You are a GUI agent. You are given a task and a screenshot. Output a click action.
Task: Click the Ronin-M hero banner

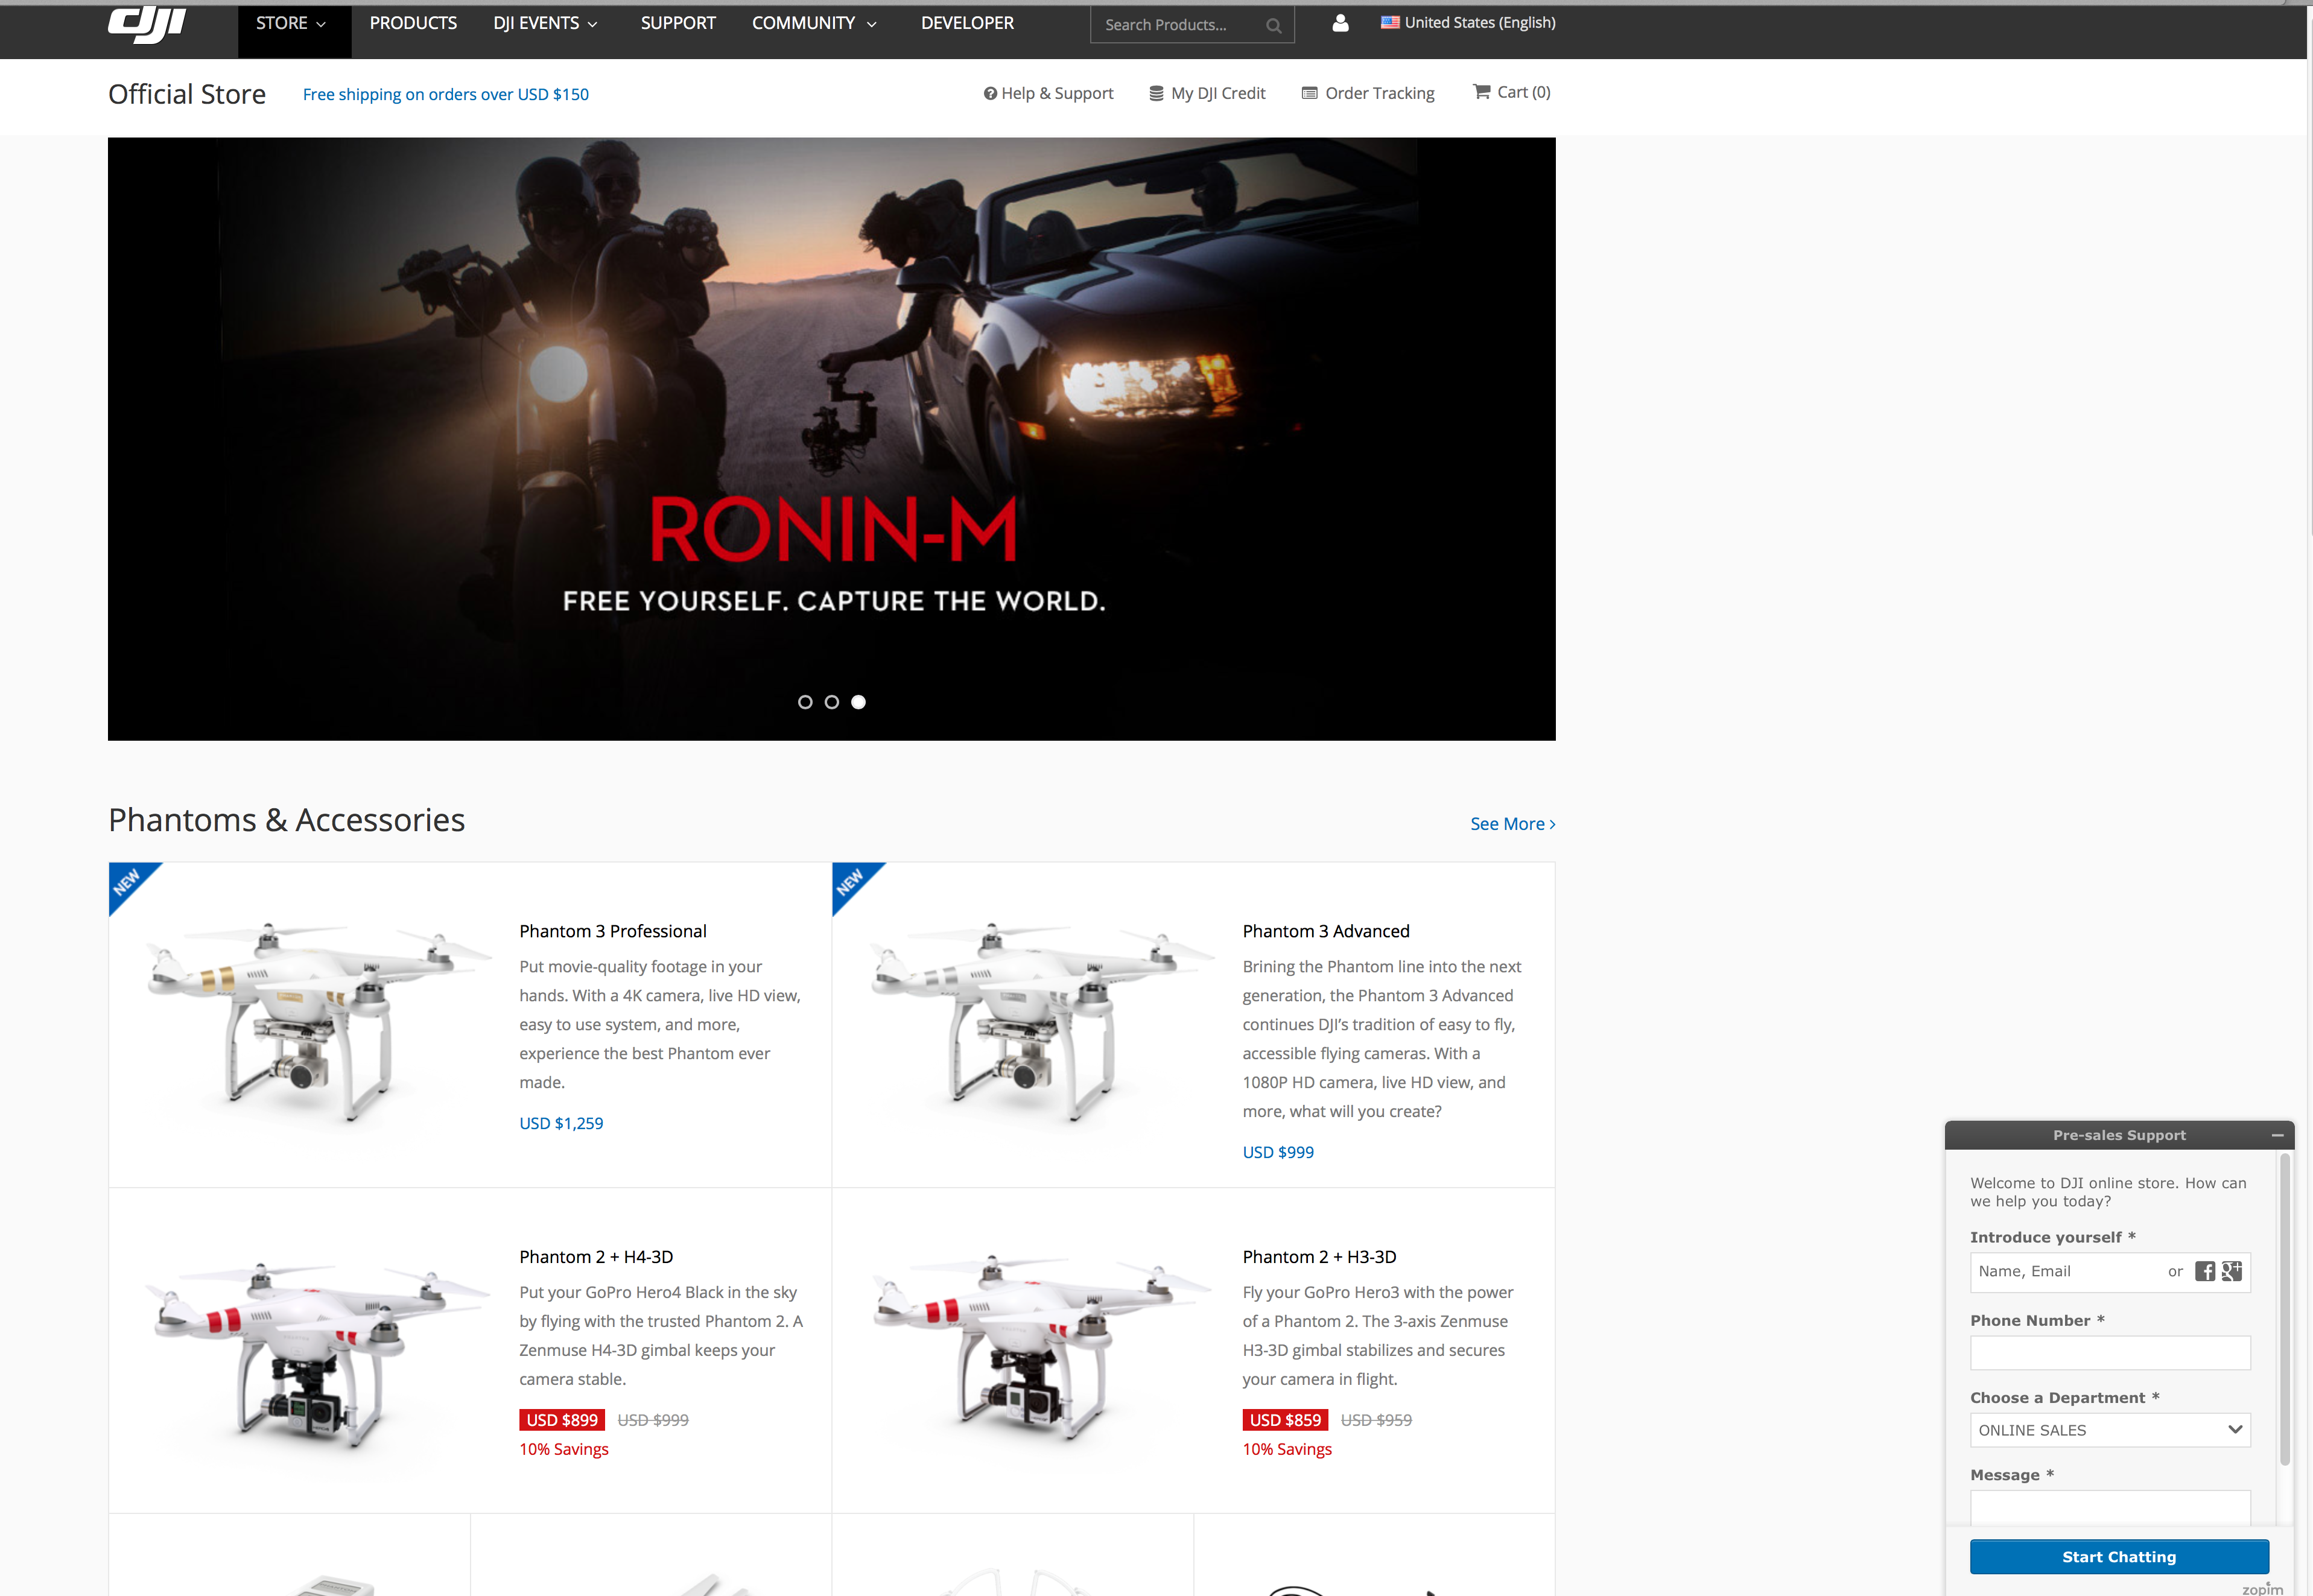click(831, 438)
